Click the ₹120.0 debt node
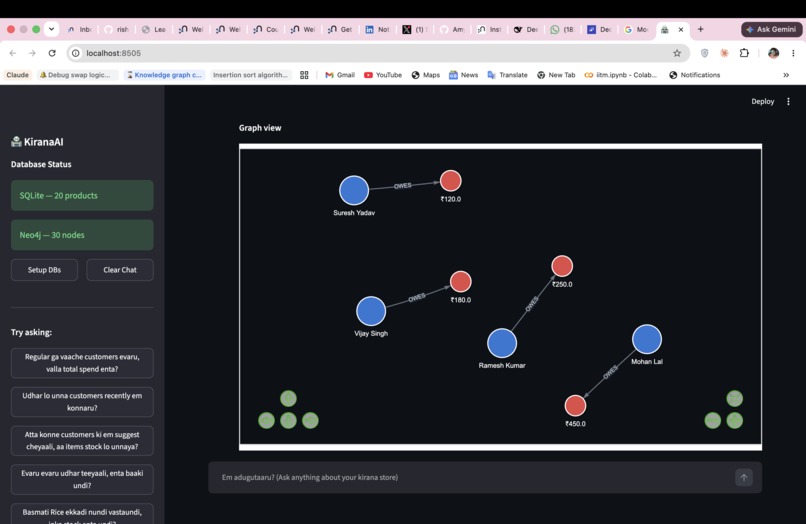 click(x=450, y=180)
